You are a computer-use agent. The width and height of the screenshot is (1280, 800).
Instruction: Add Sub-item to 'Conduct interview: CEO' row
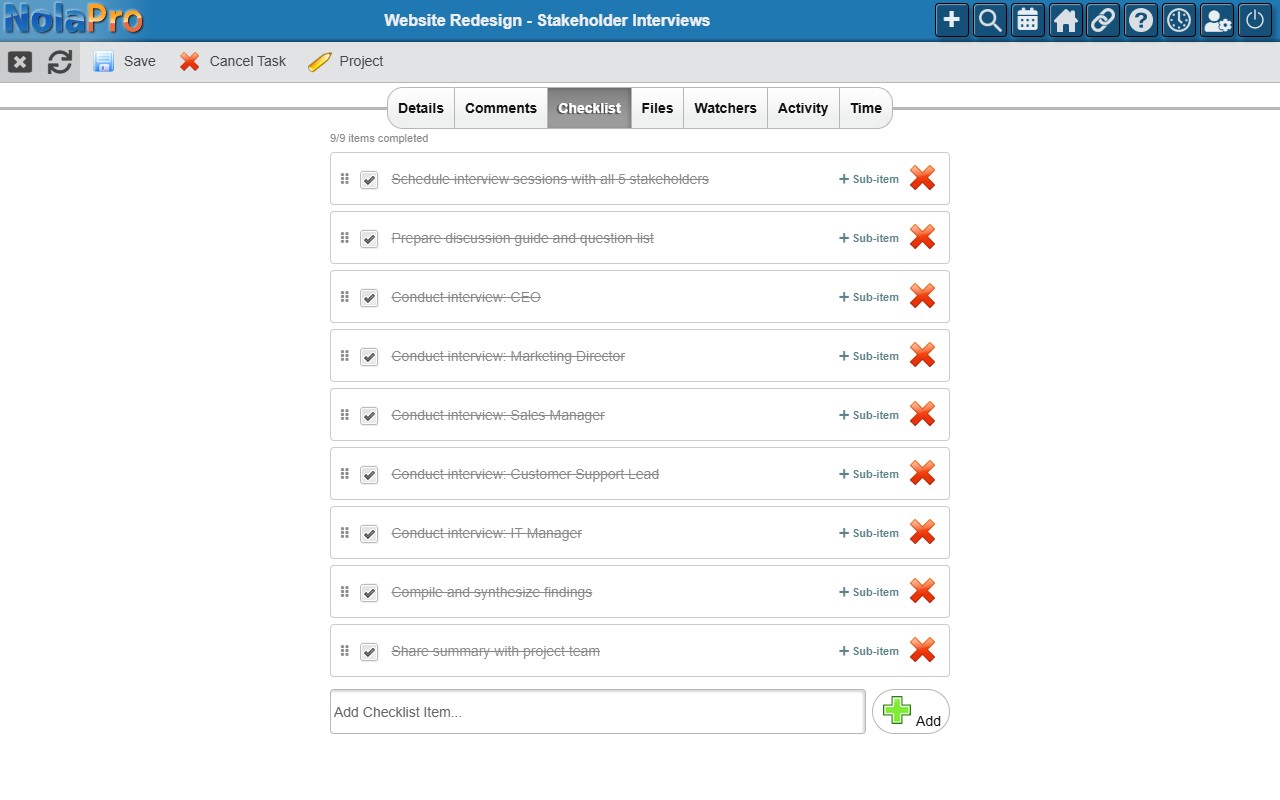click(869, 297)
